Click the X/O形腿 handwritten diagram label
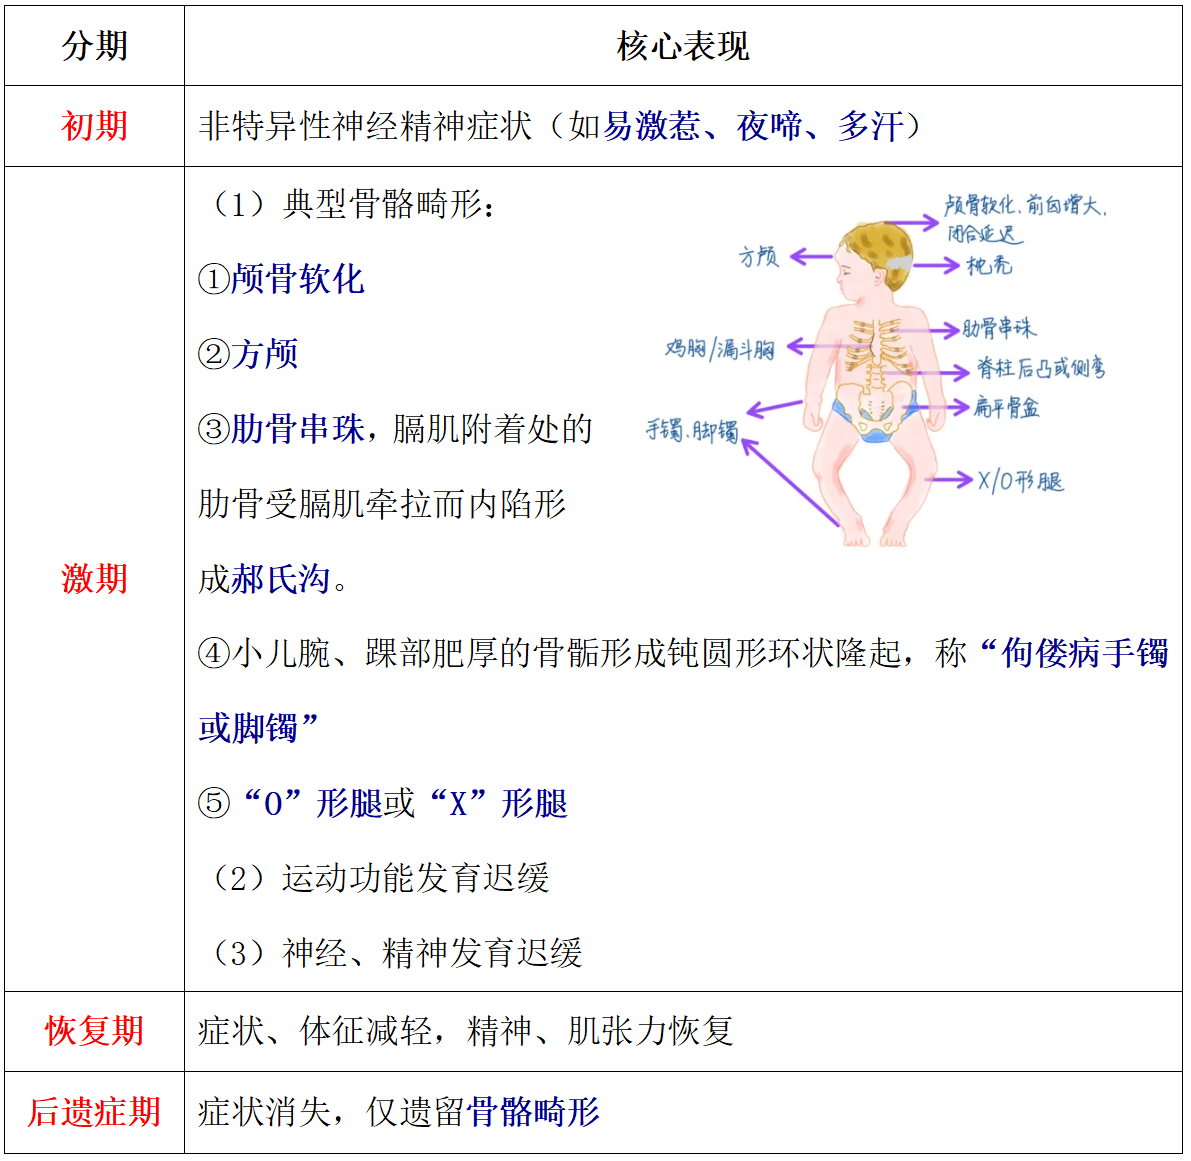This screenshot has height=1161, width=1191. coord(1020,481)
